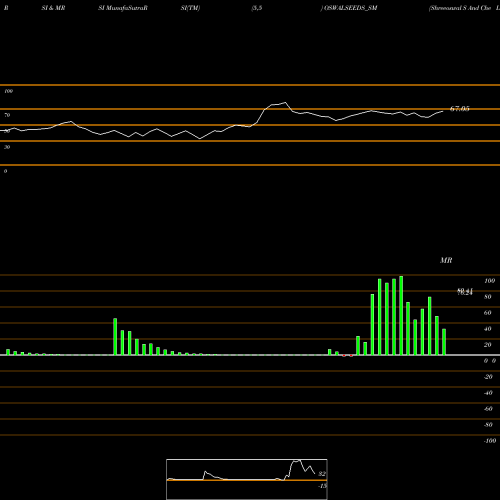Click the '30' label on the RSI axis
Image resolution: width=500 pixels, height=500 pixels.
coord(7,147)
